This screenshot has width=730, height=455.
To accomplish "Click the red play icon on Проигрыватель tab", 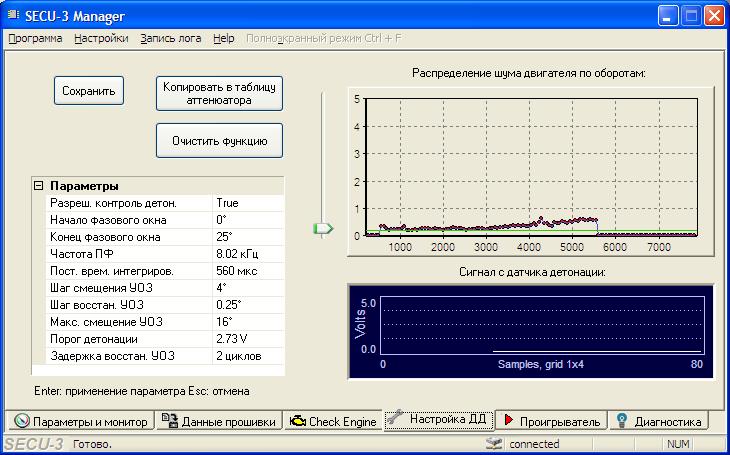I will (509, 420).
